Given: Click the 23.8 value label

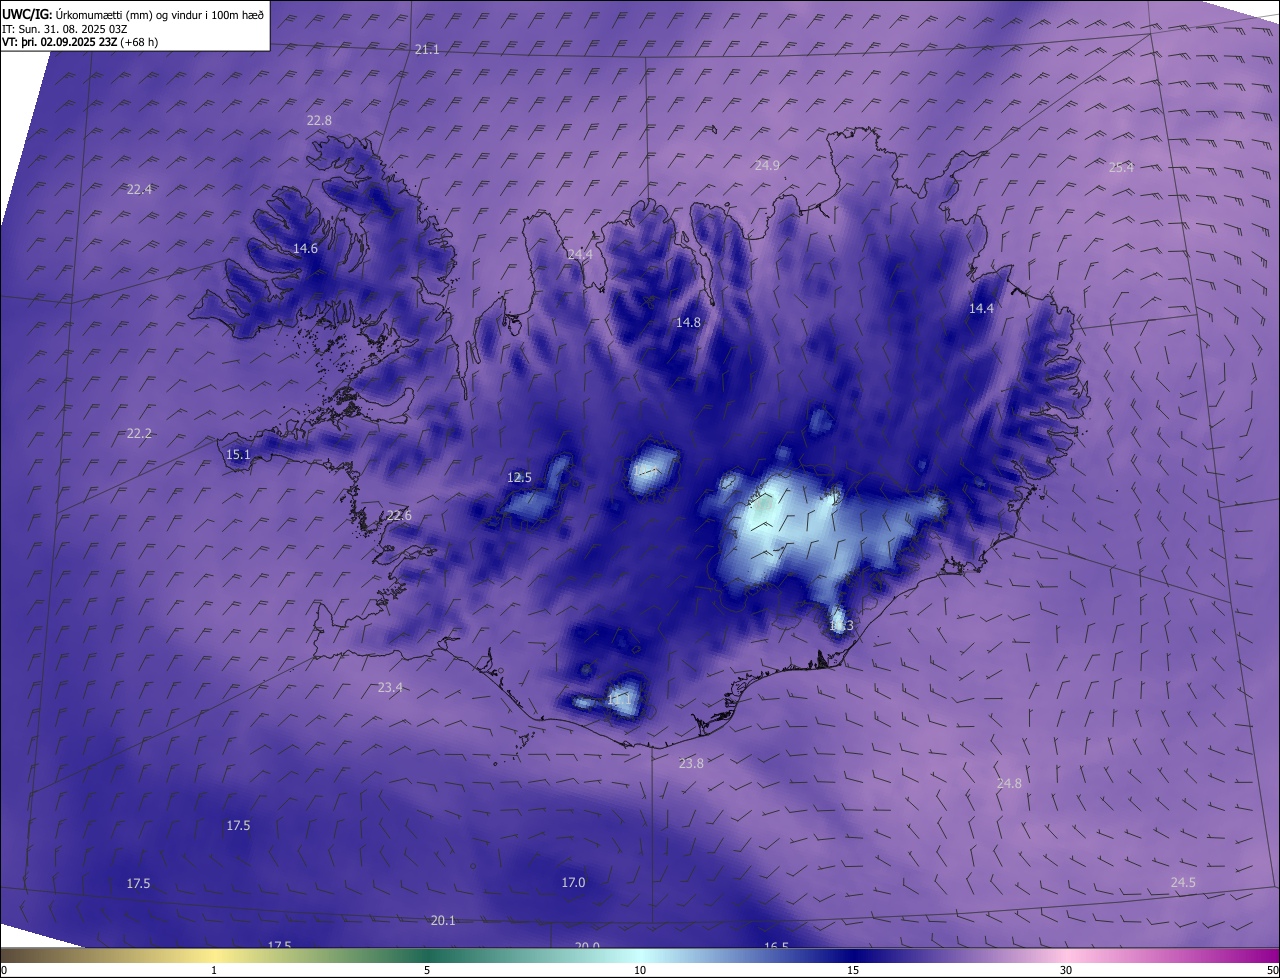Looking at the screenshot, I should (x=691, y=763).
